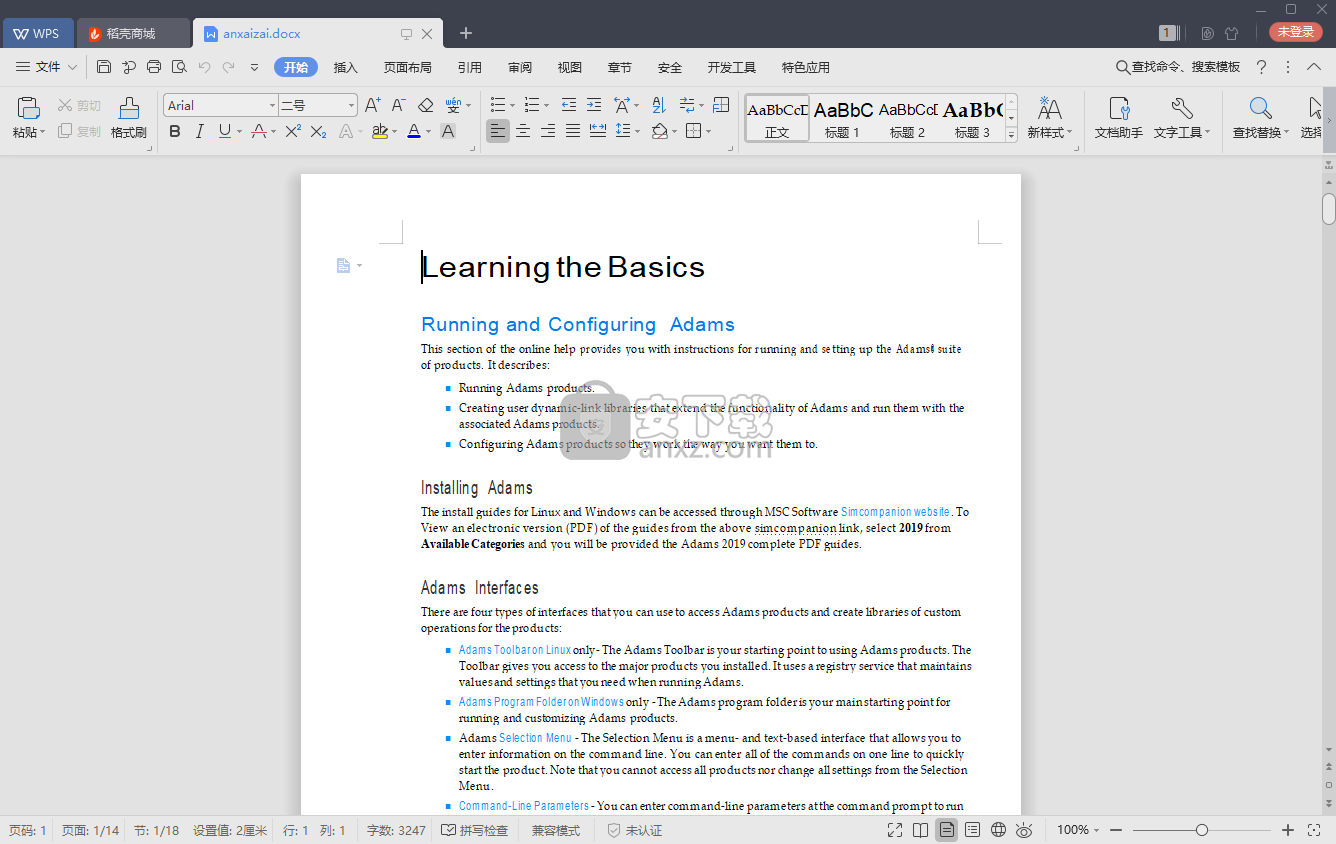Open the 视图 (View) tab

click(x=570, y=67)
